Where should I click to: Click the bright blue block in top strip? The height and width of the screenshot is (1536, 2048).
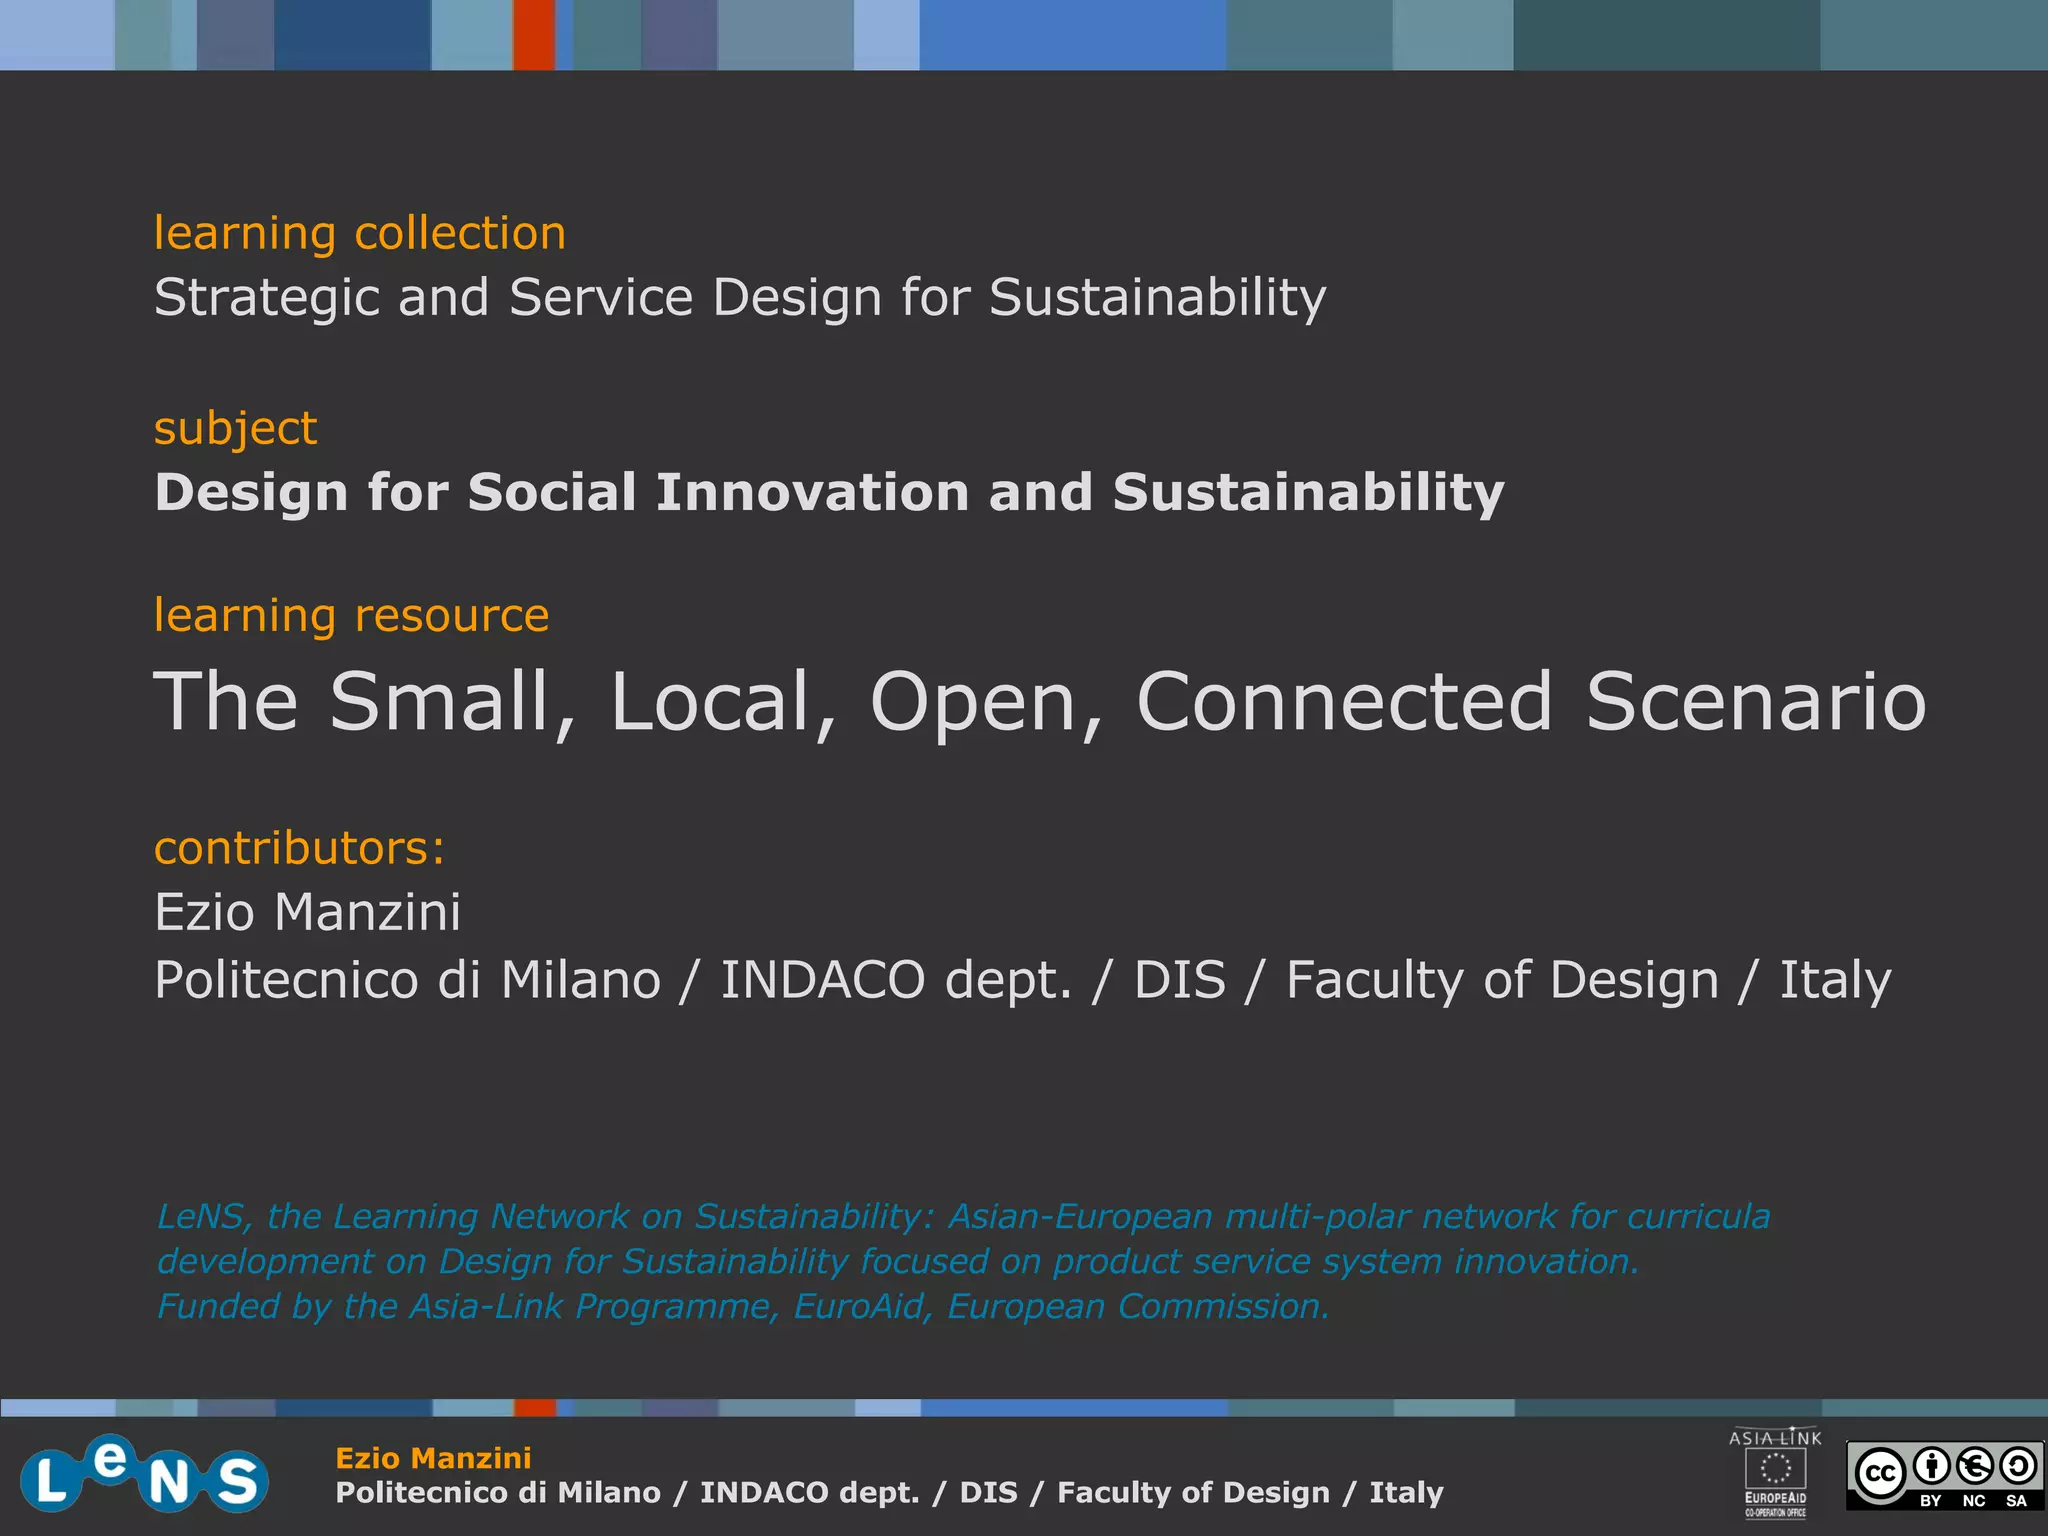click(1072, 35)
